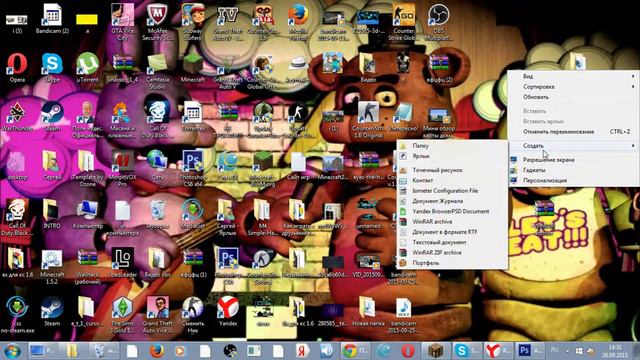Open Разрешение экрана from the context menu

tap(573, 160)
